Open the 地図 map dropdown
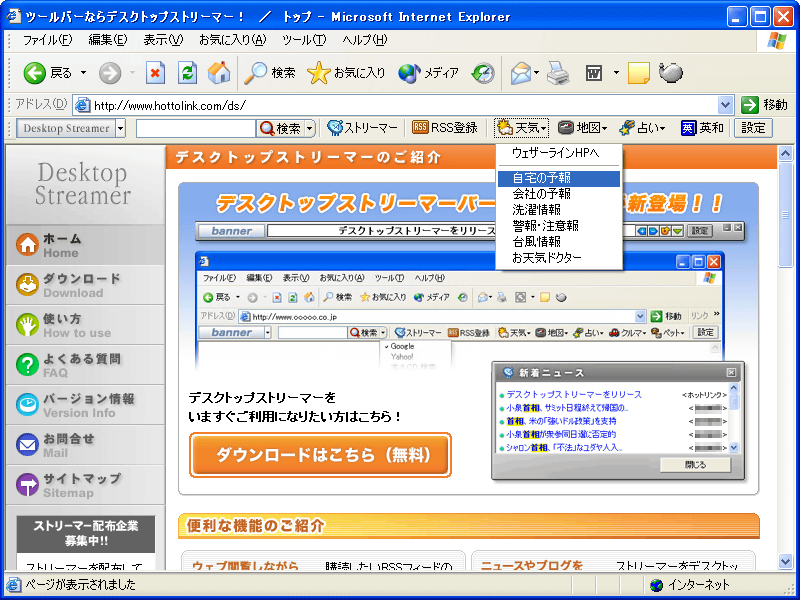This screenshot has width=800, height=600. tap(582, 128)
